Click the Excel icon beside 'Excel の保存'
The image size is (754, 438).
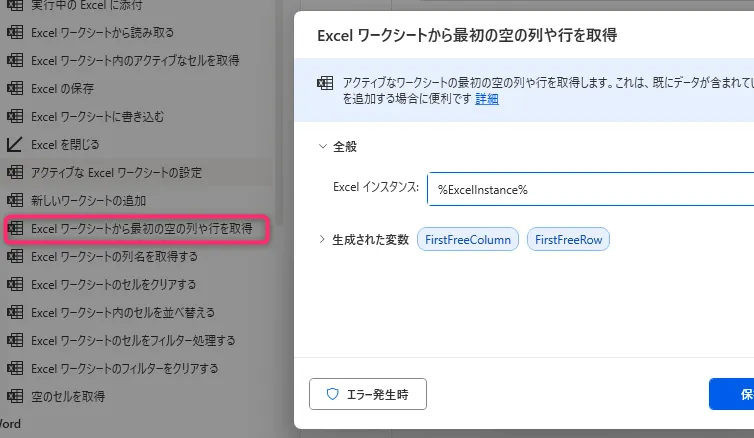(15, 88)
